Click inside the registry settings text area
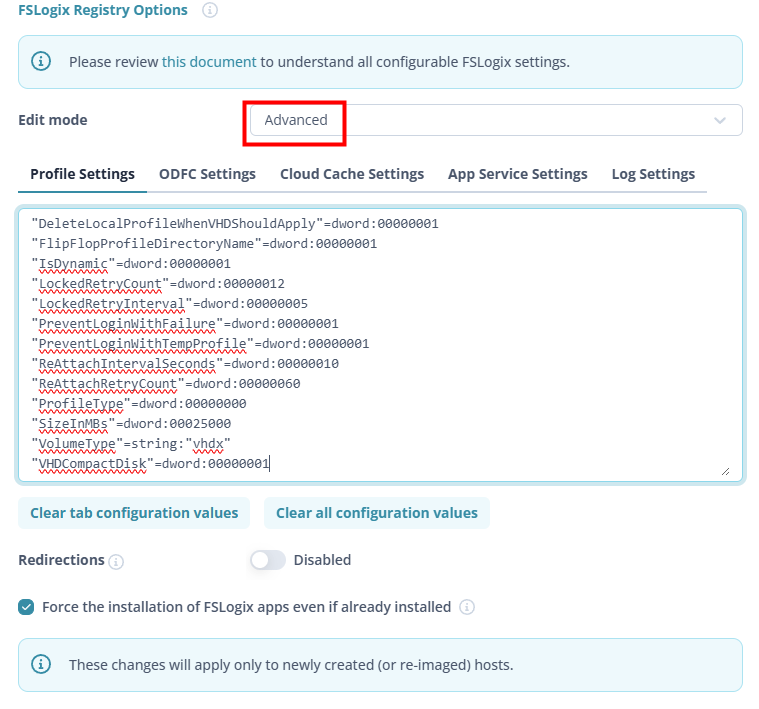 pos(380,345)
